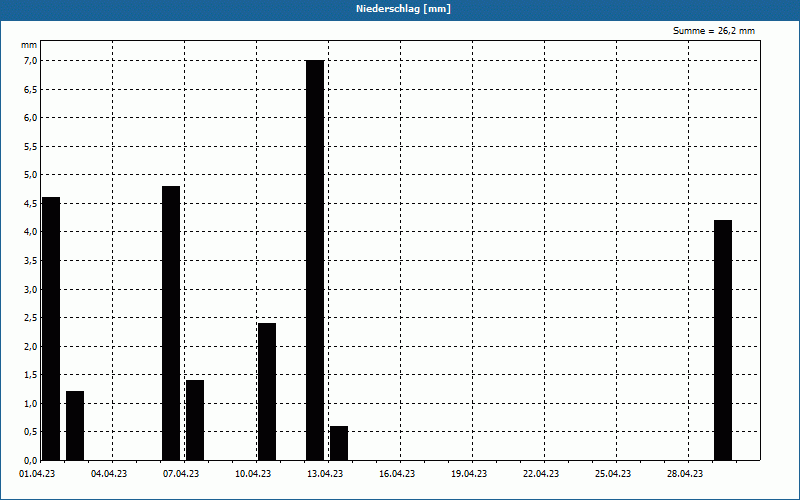Select the tallest 7,0 mm precipitation bar
The image size is (800, 500).
[x=315, y=260]
